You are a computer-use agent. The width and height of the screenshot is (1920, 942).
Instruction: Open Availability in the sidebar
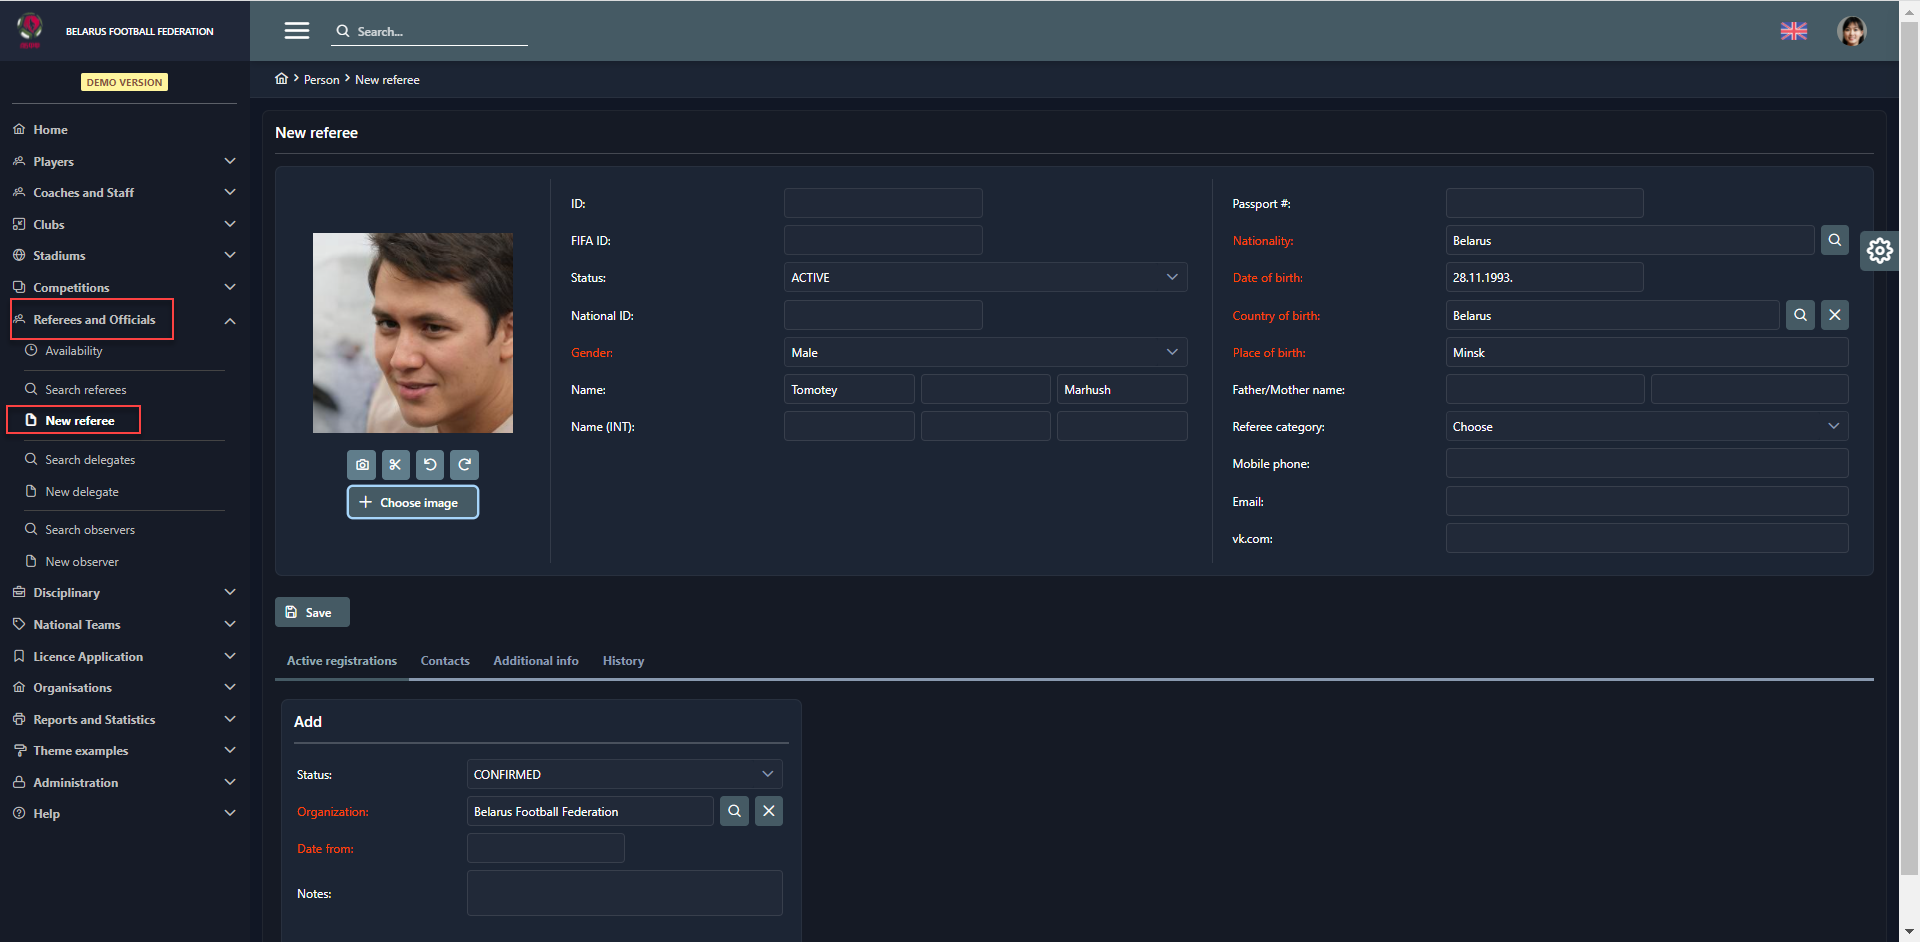pos(73,351)
